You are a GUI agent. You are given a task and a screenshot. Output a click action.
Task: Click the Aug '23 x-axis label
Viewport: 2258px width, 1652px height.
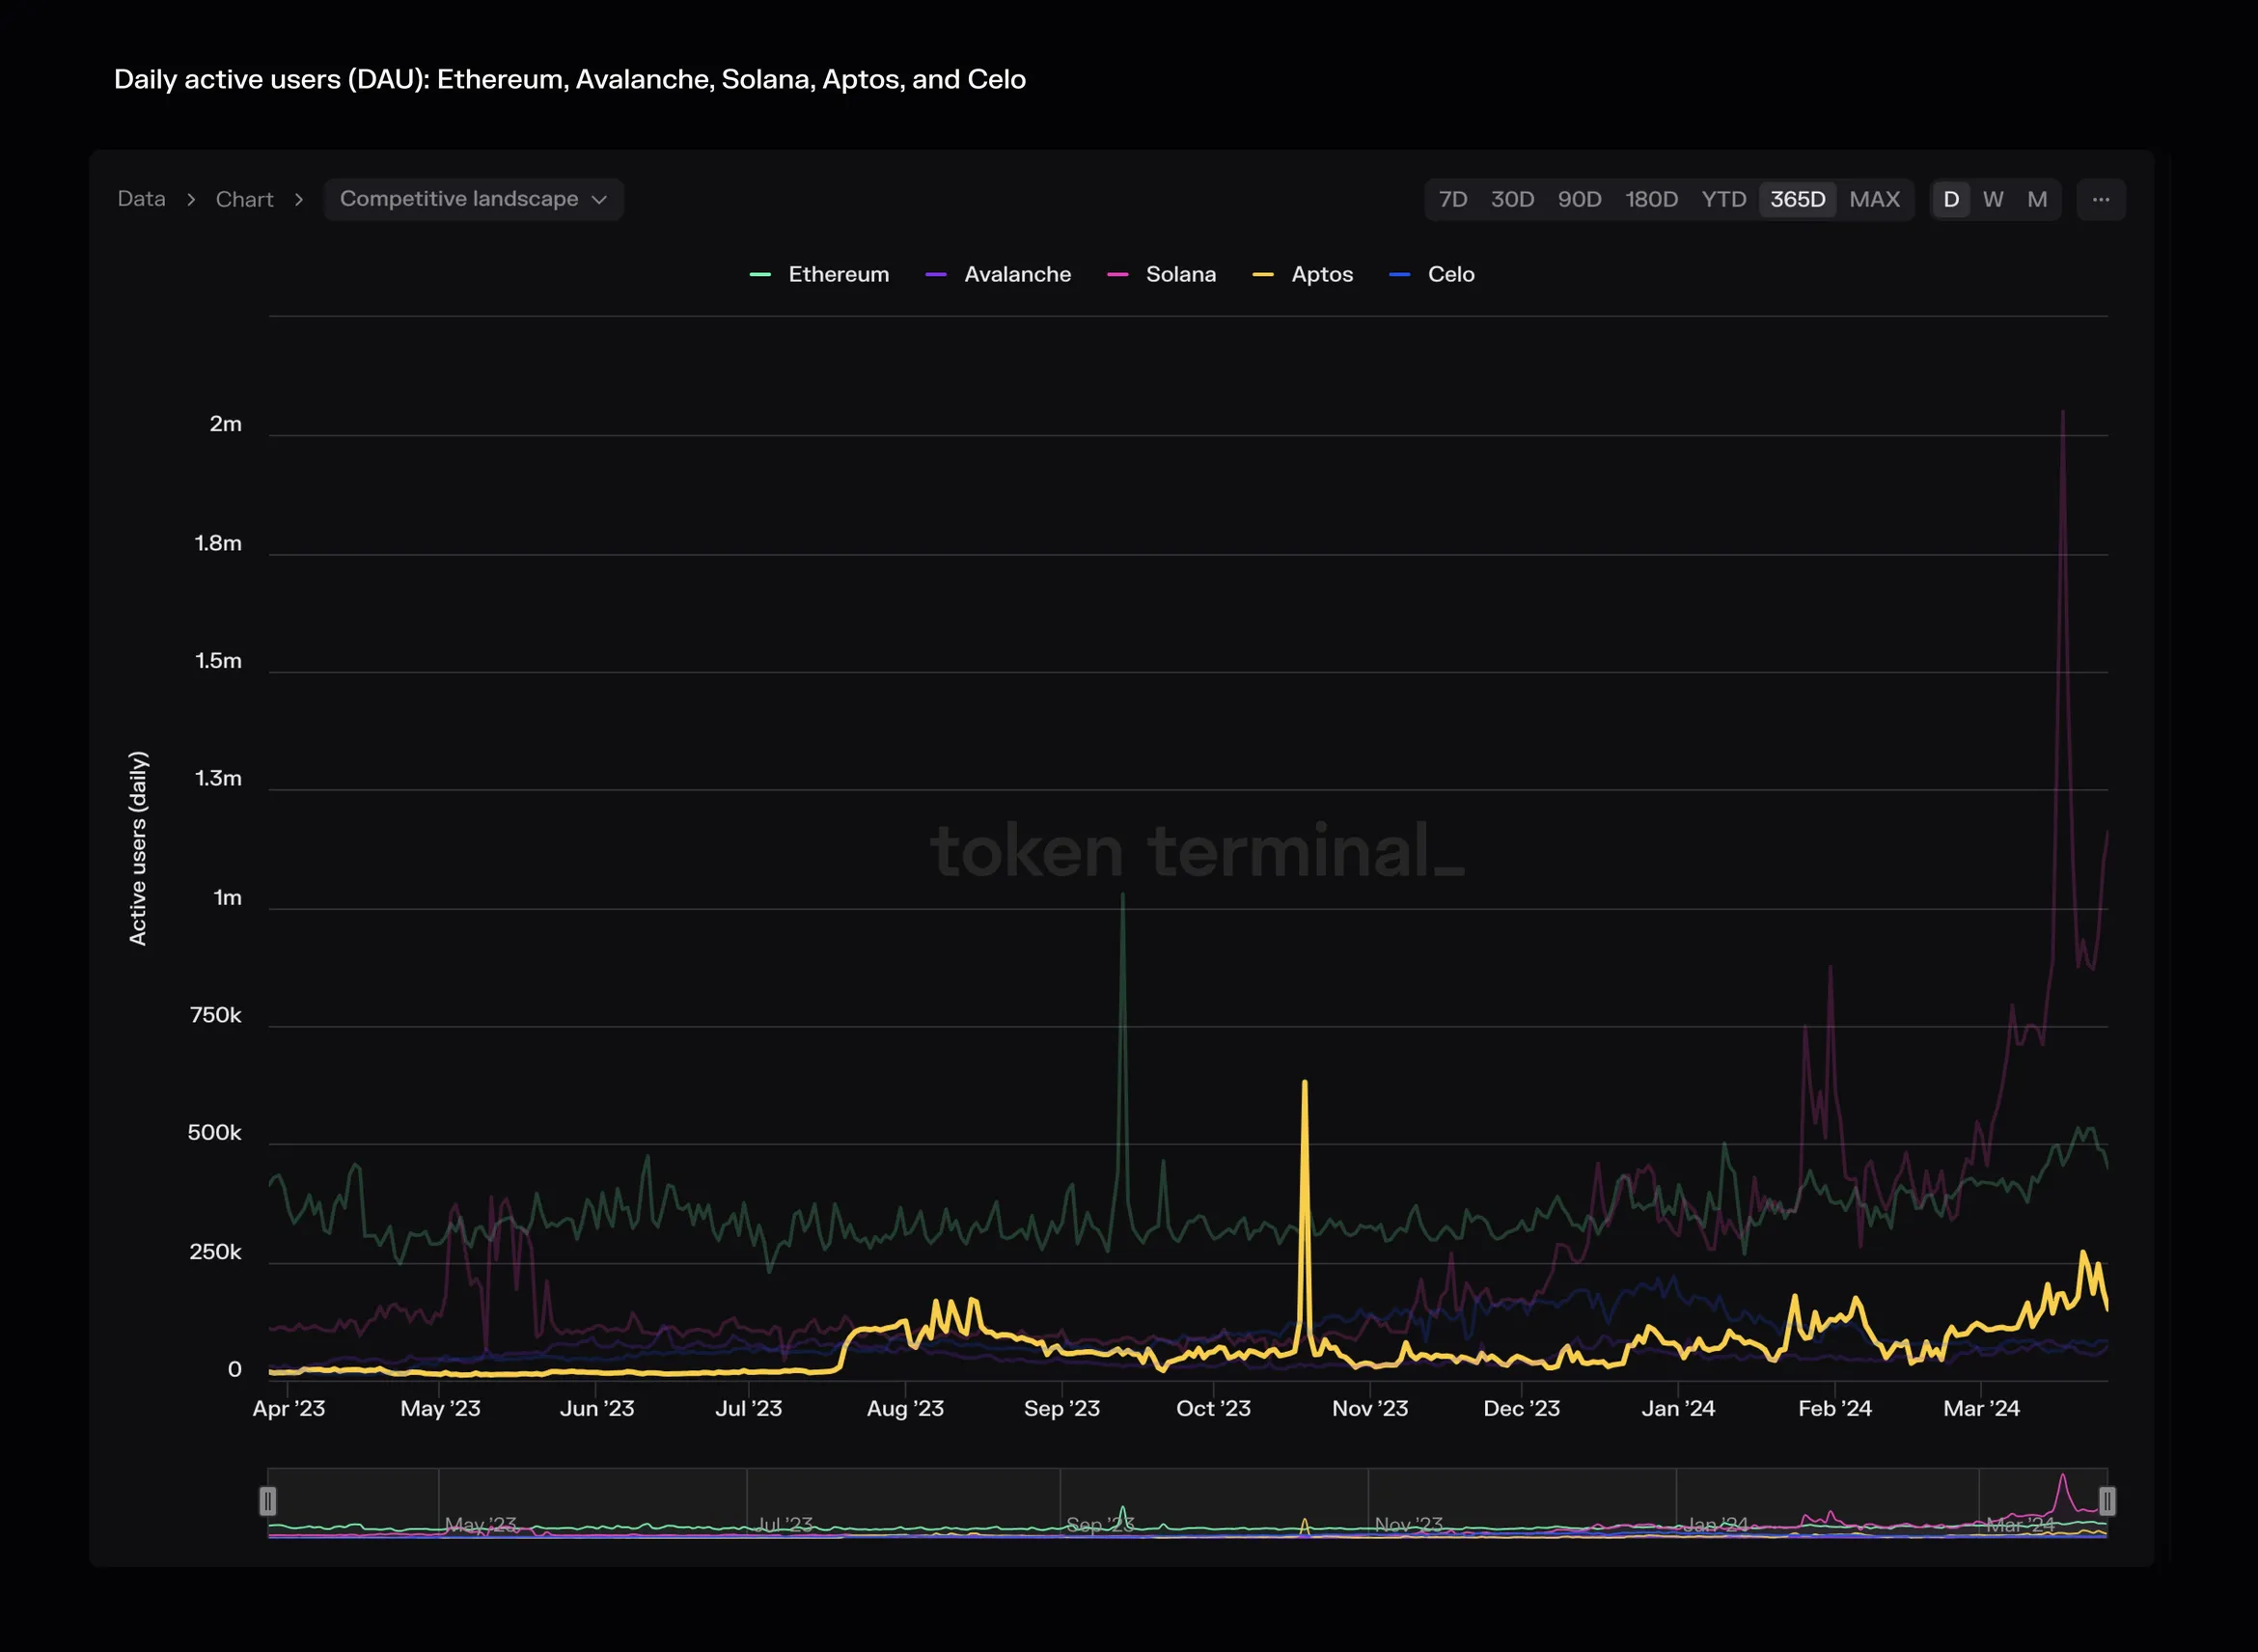pyautogui.click(x=905, y=1408)
